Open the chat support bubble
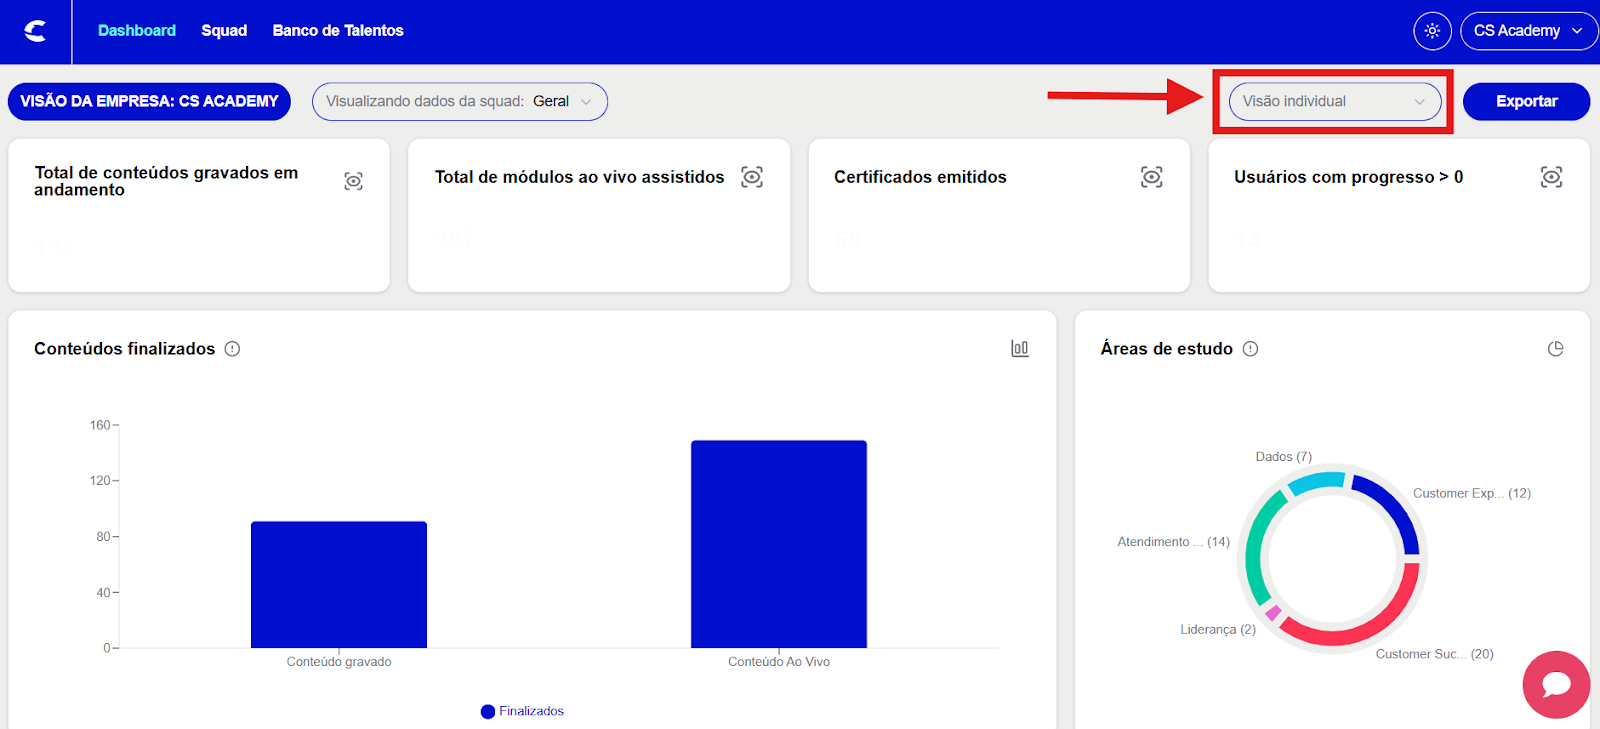 pos(1556,685)
